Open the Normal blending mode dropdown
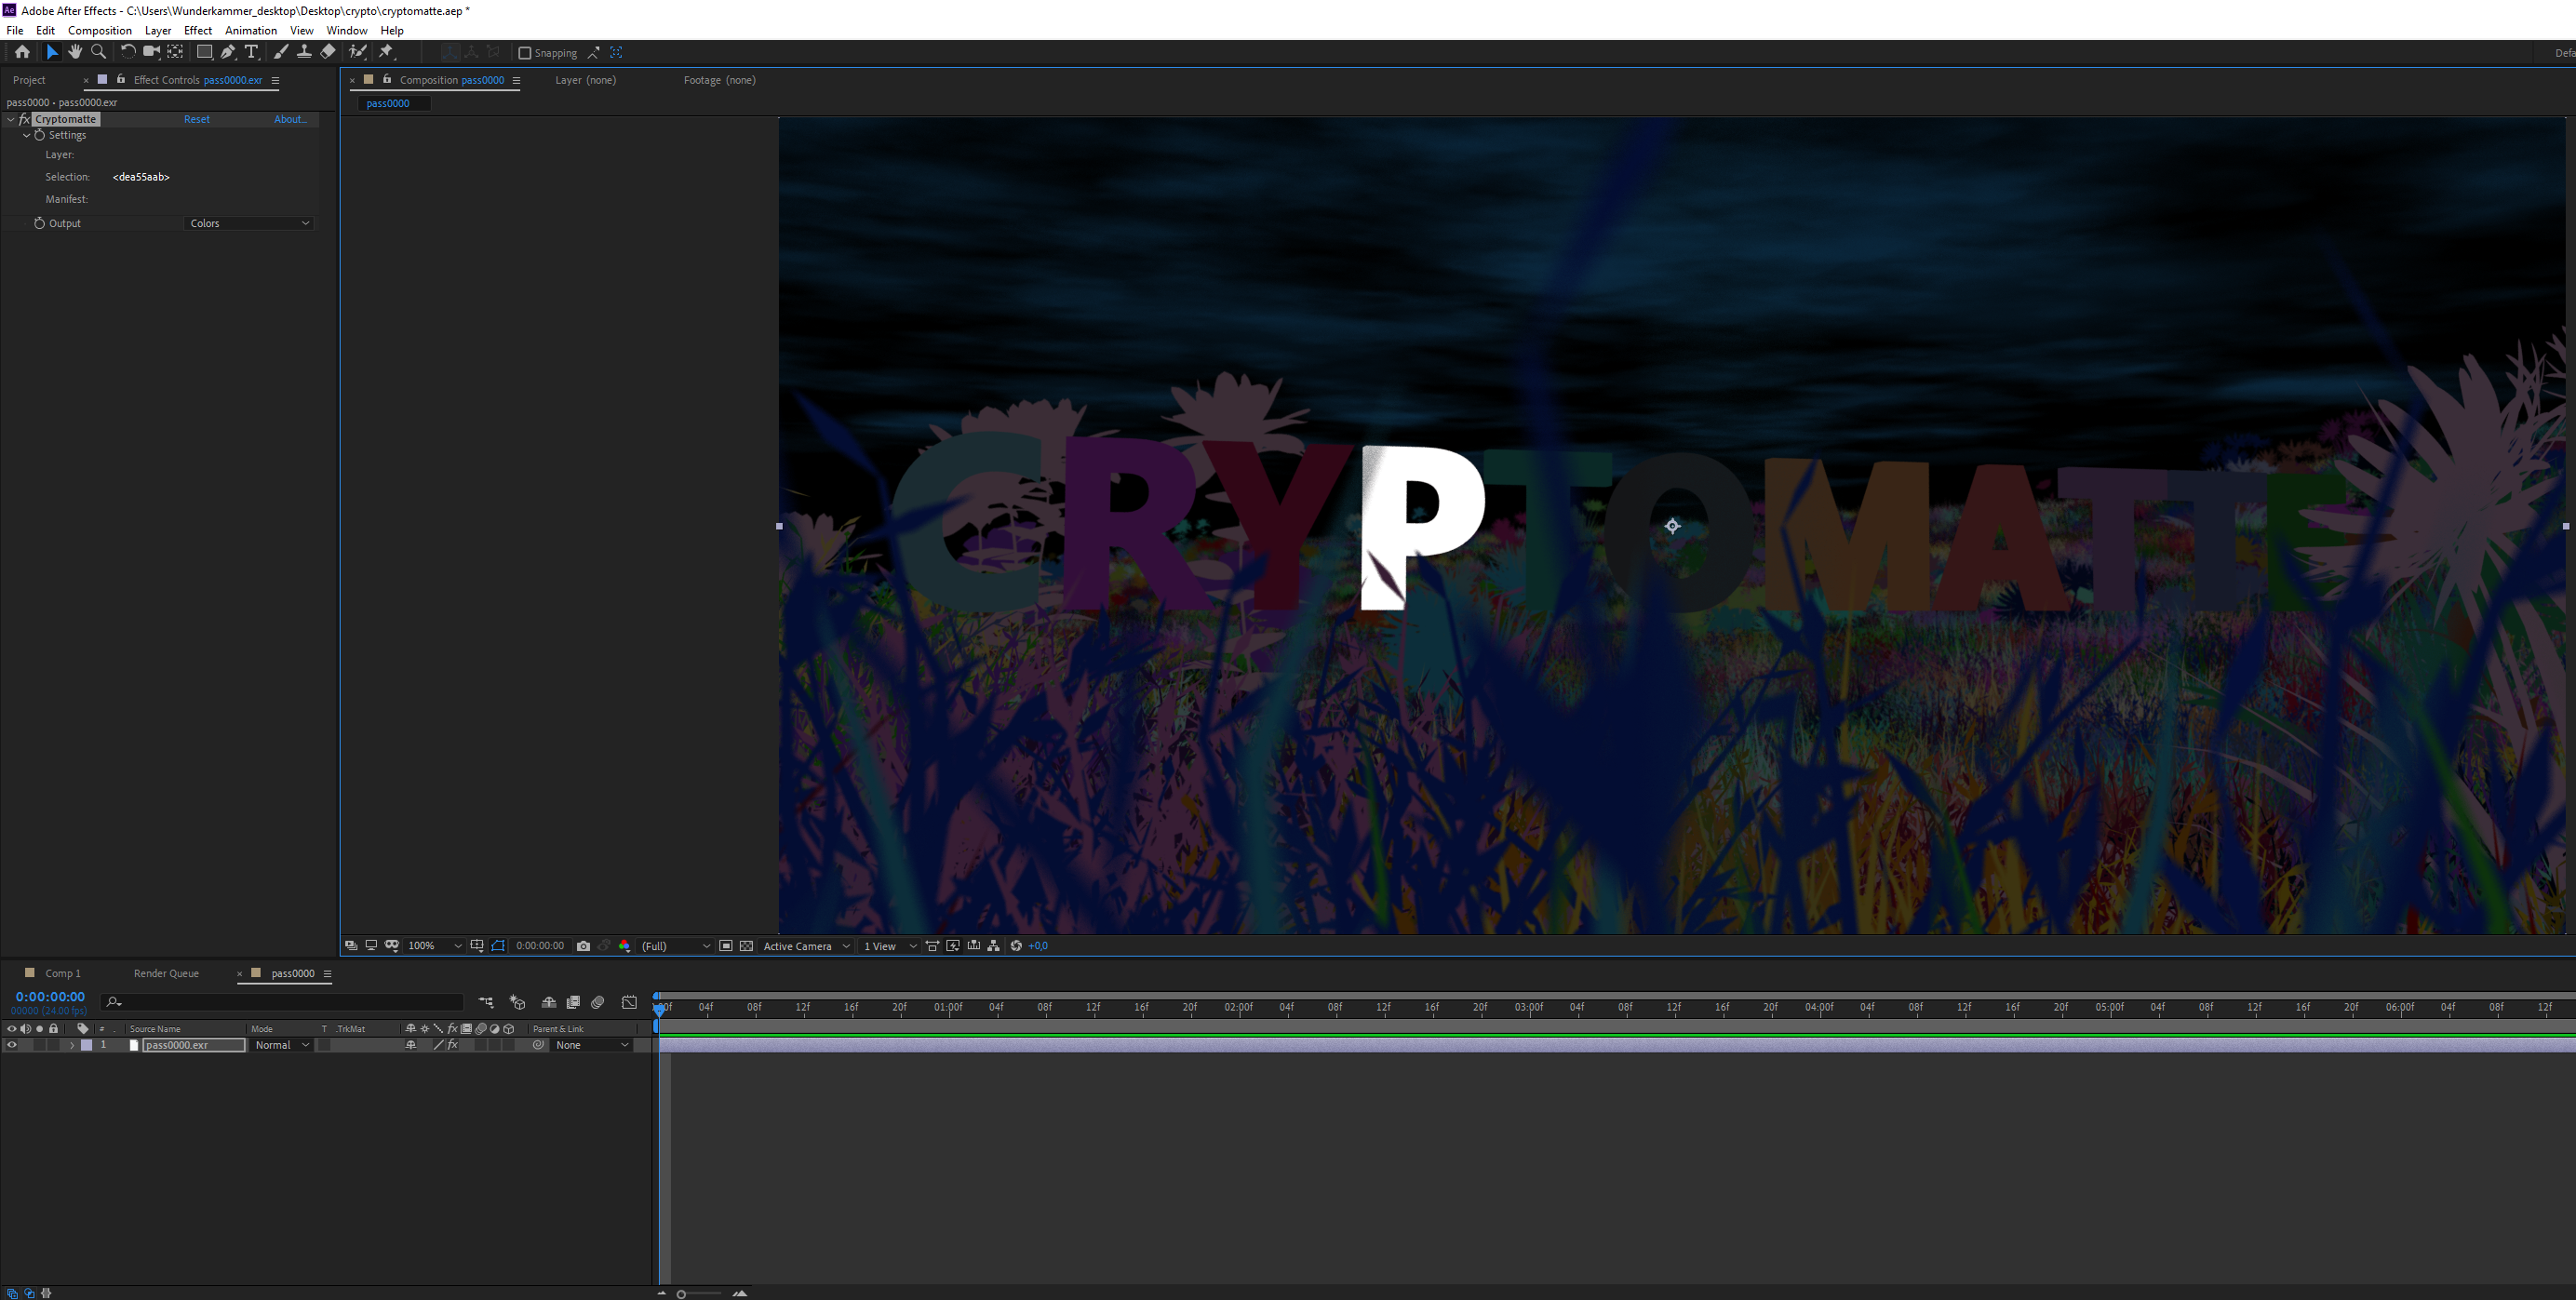2576x1300 pixels. click(x=282, y=1045)
